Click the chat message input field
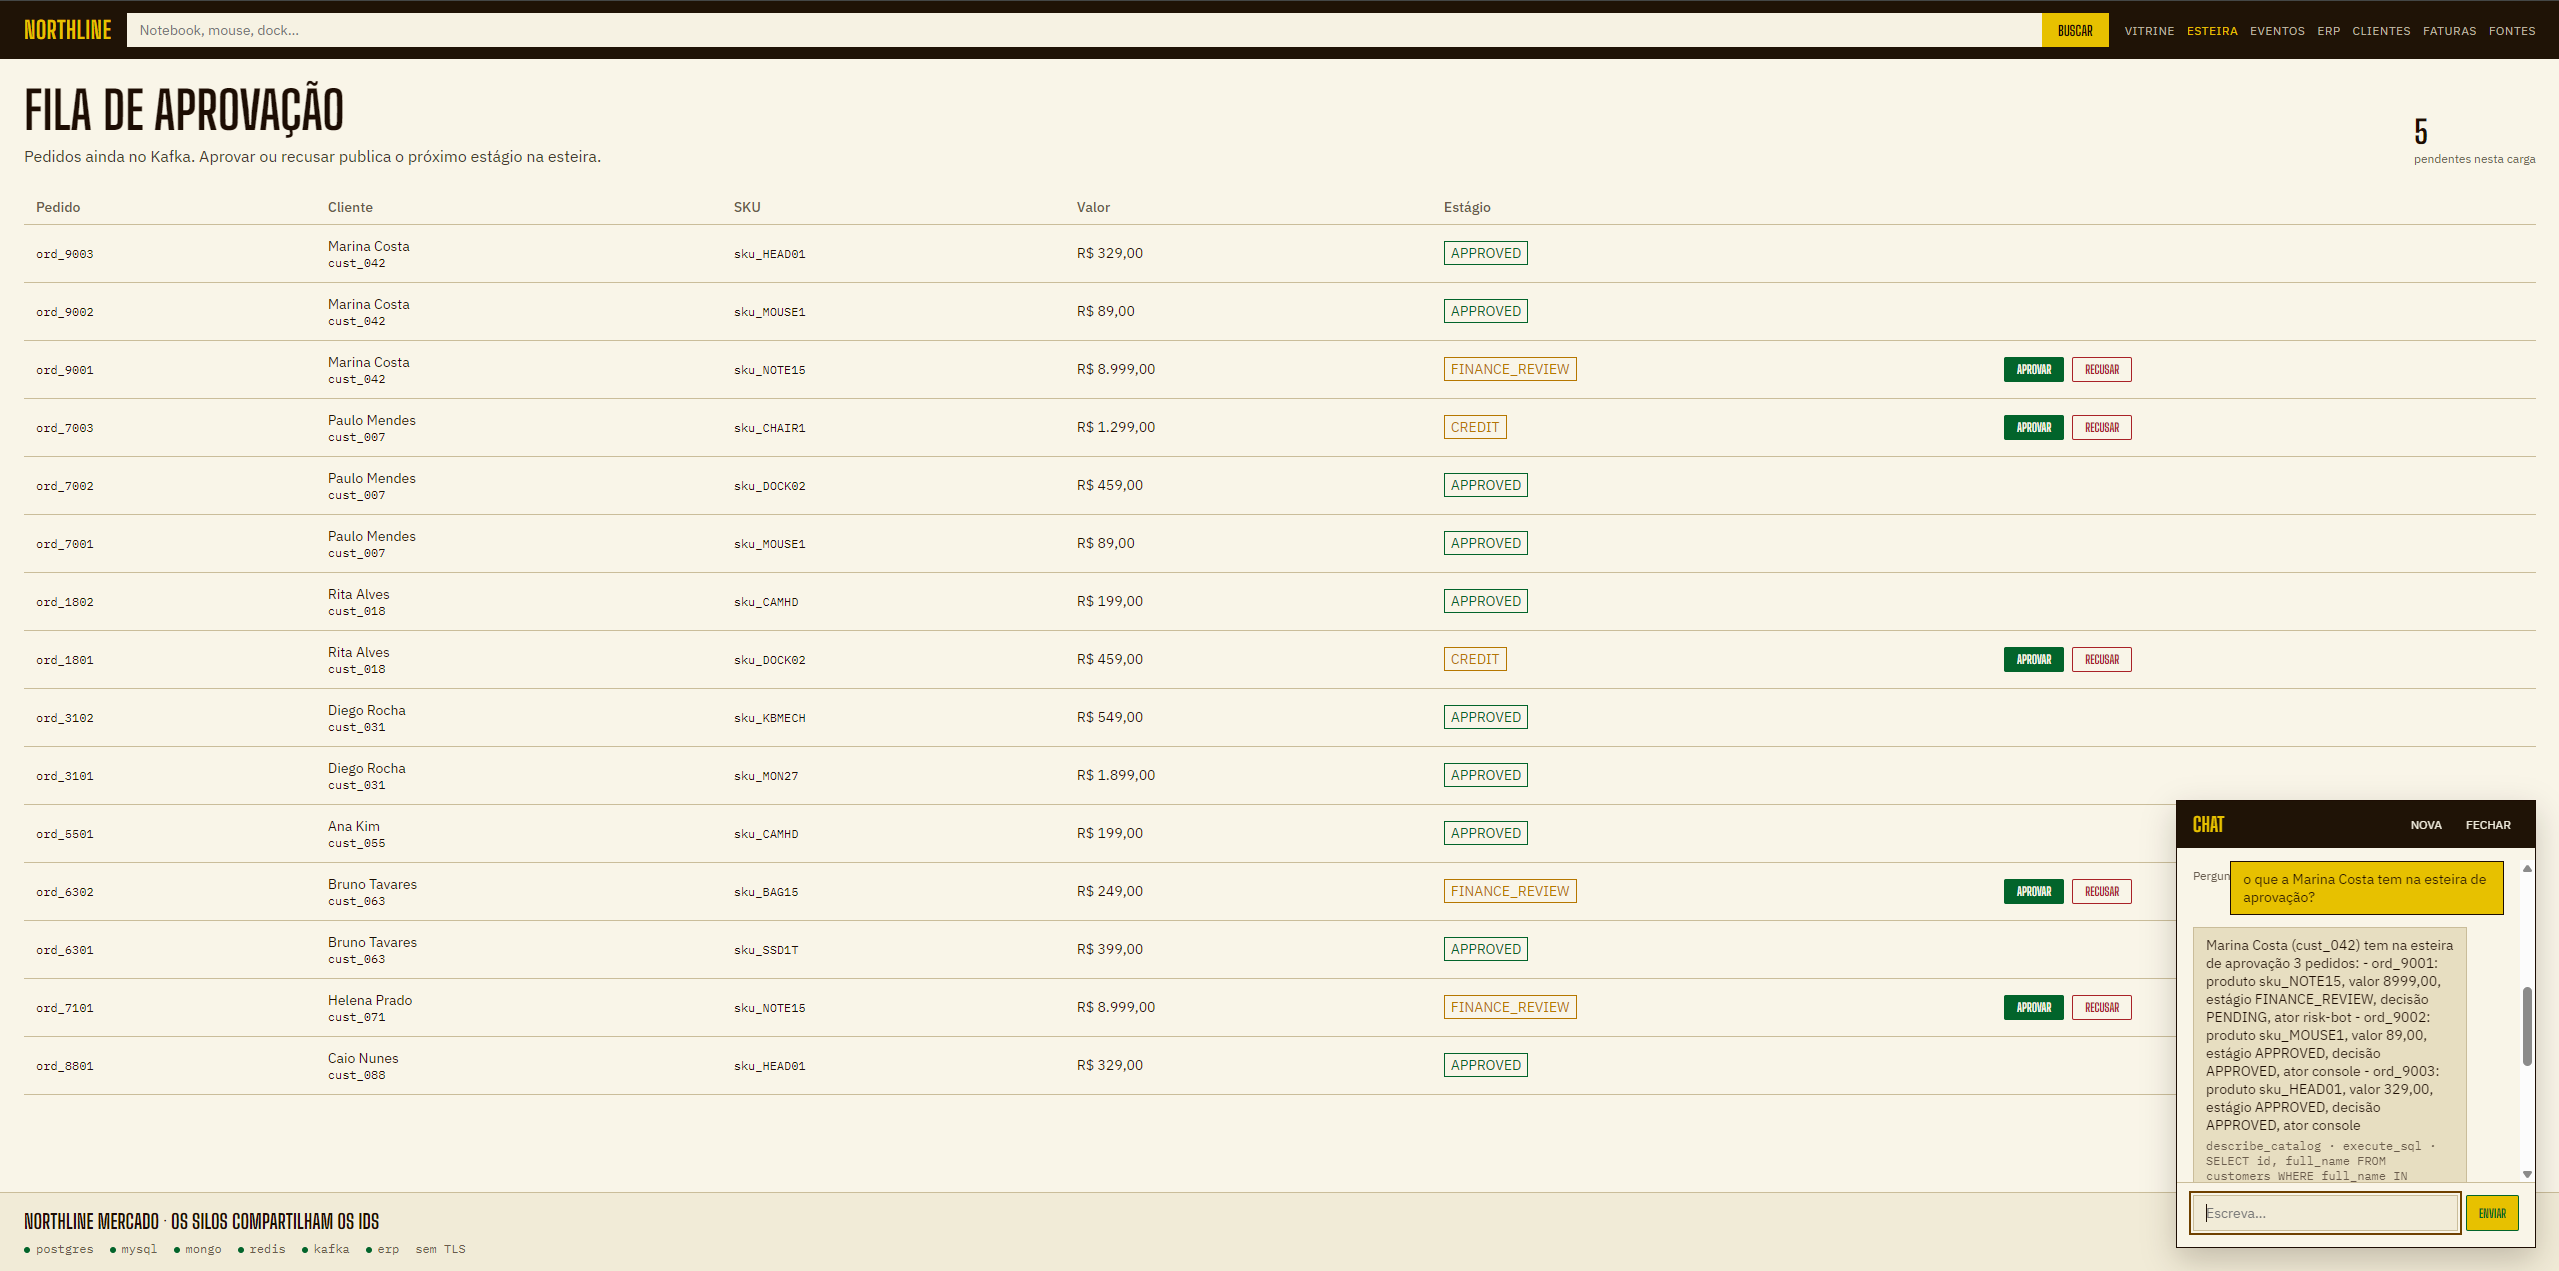This screenshot has height=1271, width=2559. (2325, 1213)
